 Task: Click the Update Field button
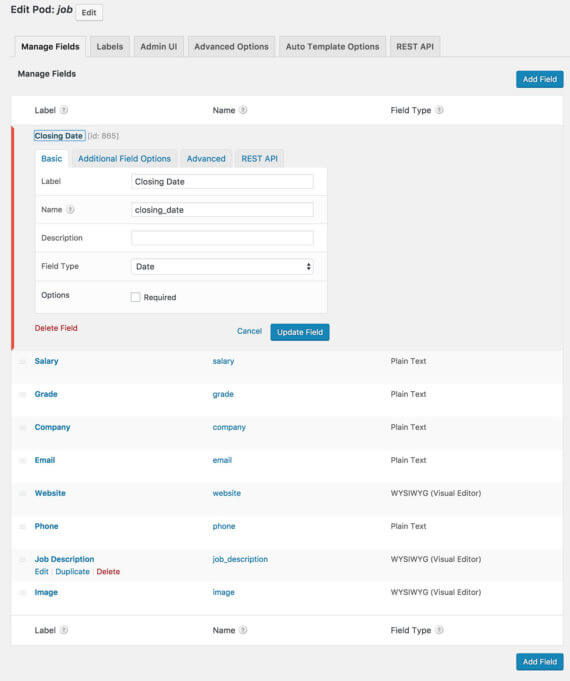coord(300,332)
